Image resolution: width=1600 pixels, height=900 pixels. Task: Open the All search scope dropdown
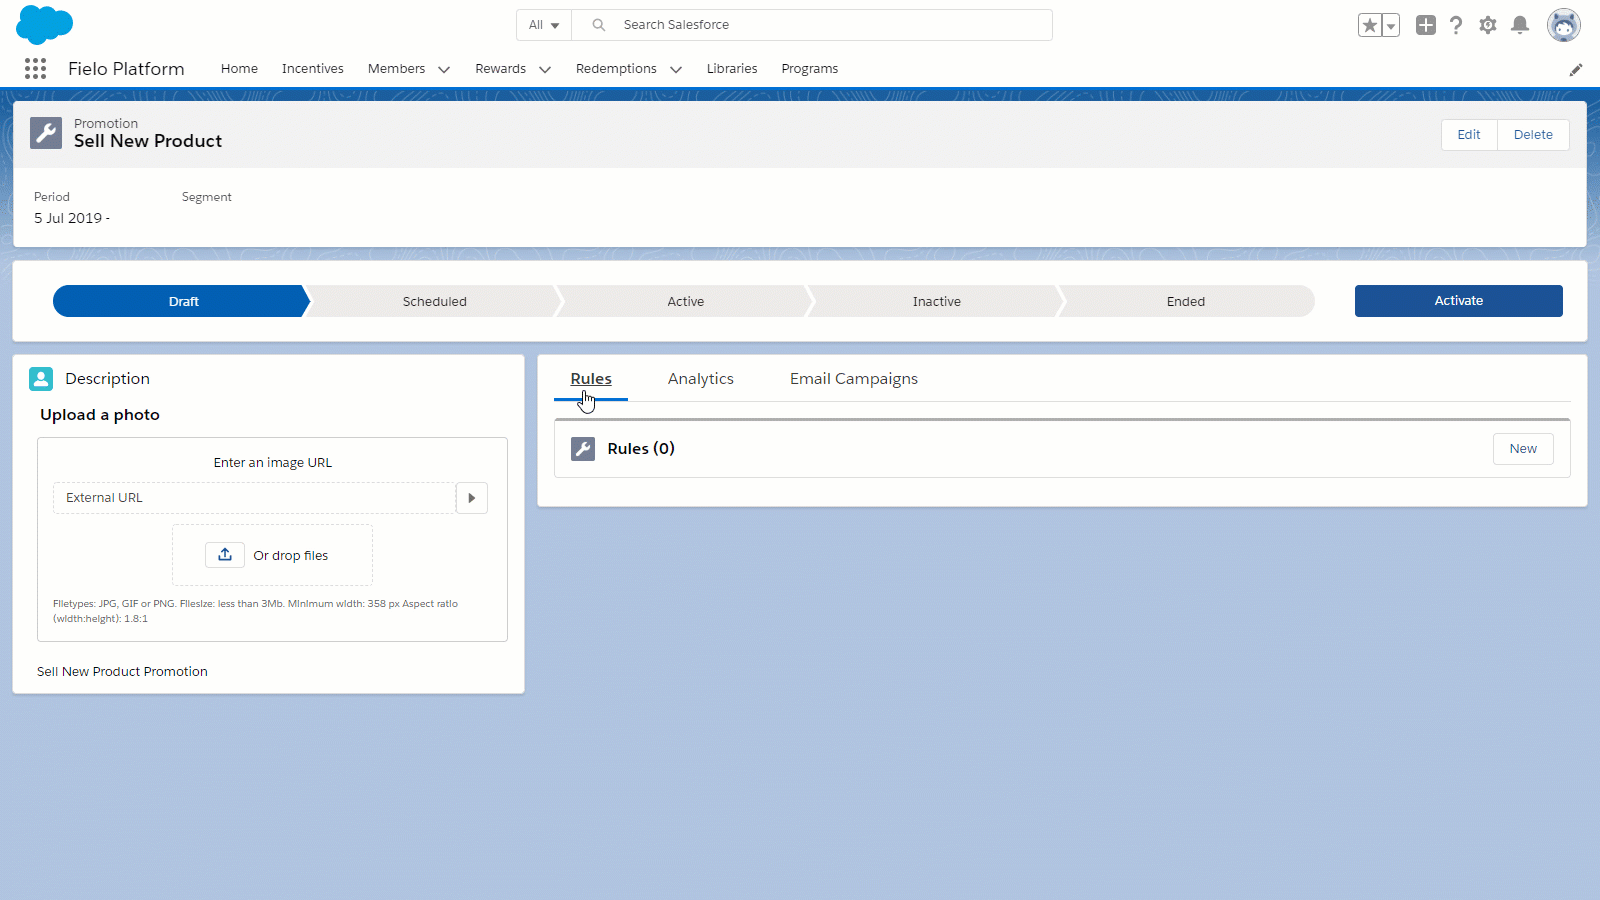pos(544,25)
